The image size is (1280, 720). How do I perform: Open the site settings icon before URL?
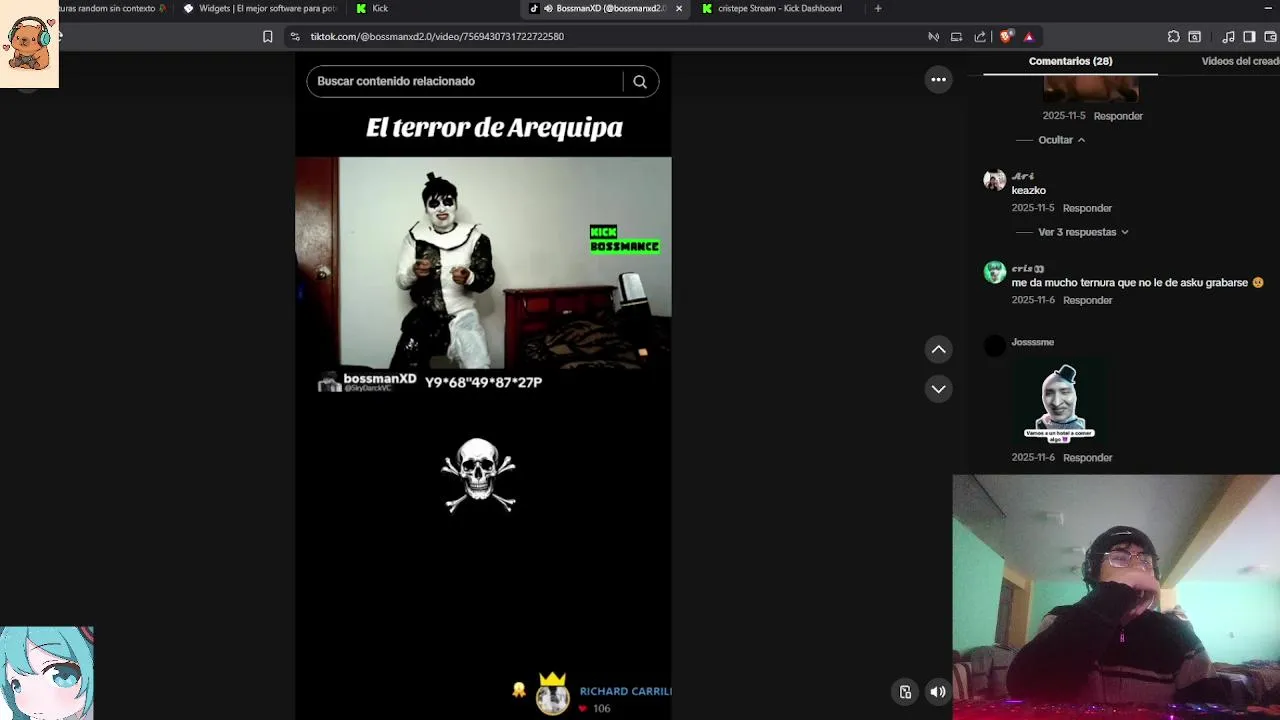coord(294,37)
